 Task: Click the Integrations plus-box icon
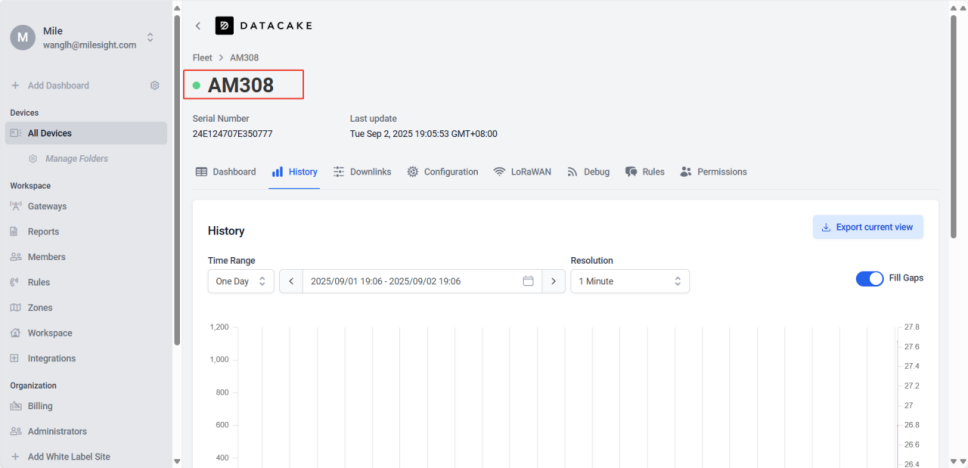15,358
